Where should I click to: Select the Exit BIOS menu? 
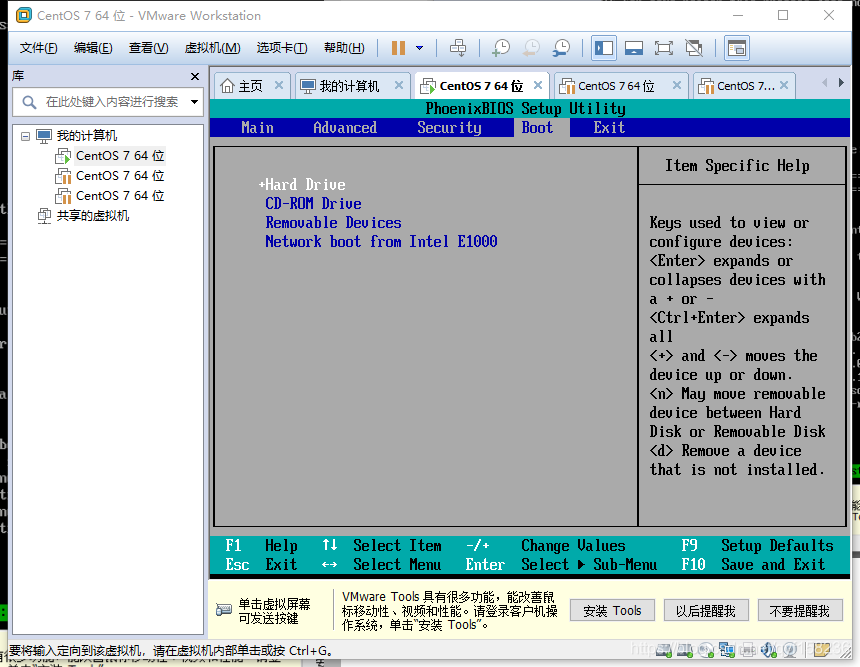[x=609, y=128]
